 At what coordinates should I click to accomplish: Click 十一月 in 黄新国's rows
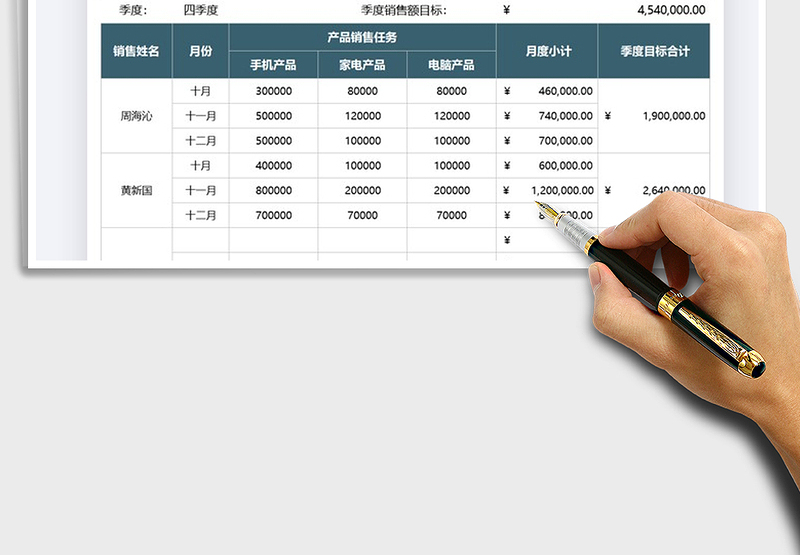coord(201,190)
